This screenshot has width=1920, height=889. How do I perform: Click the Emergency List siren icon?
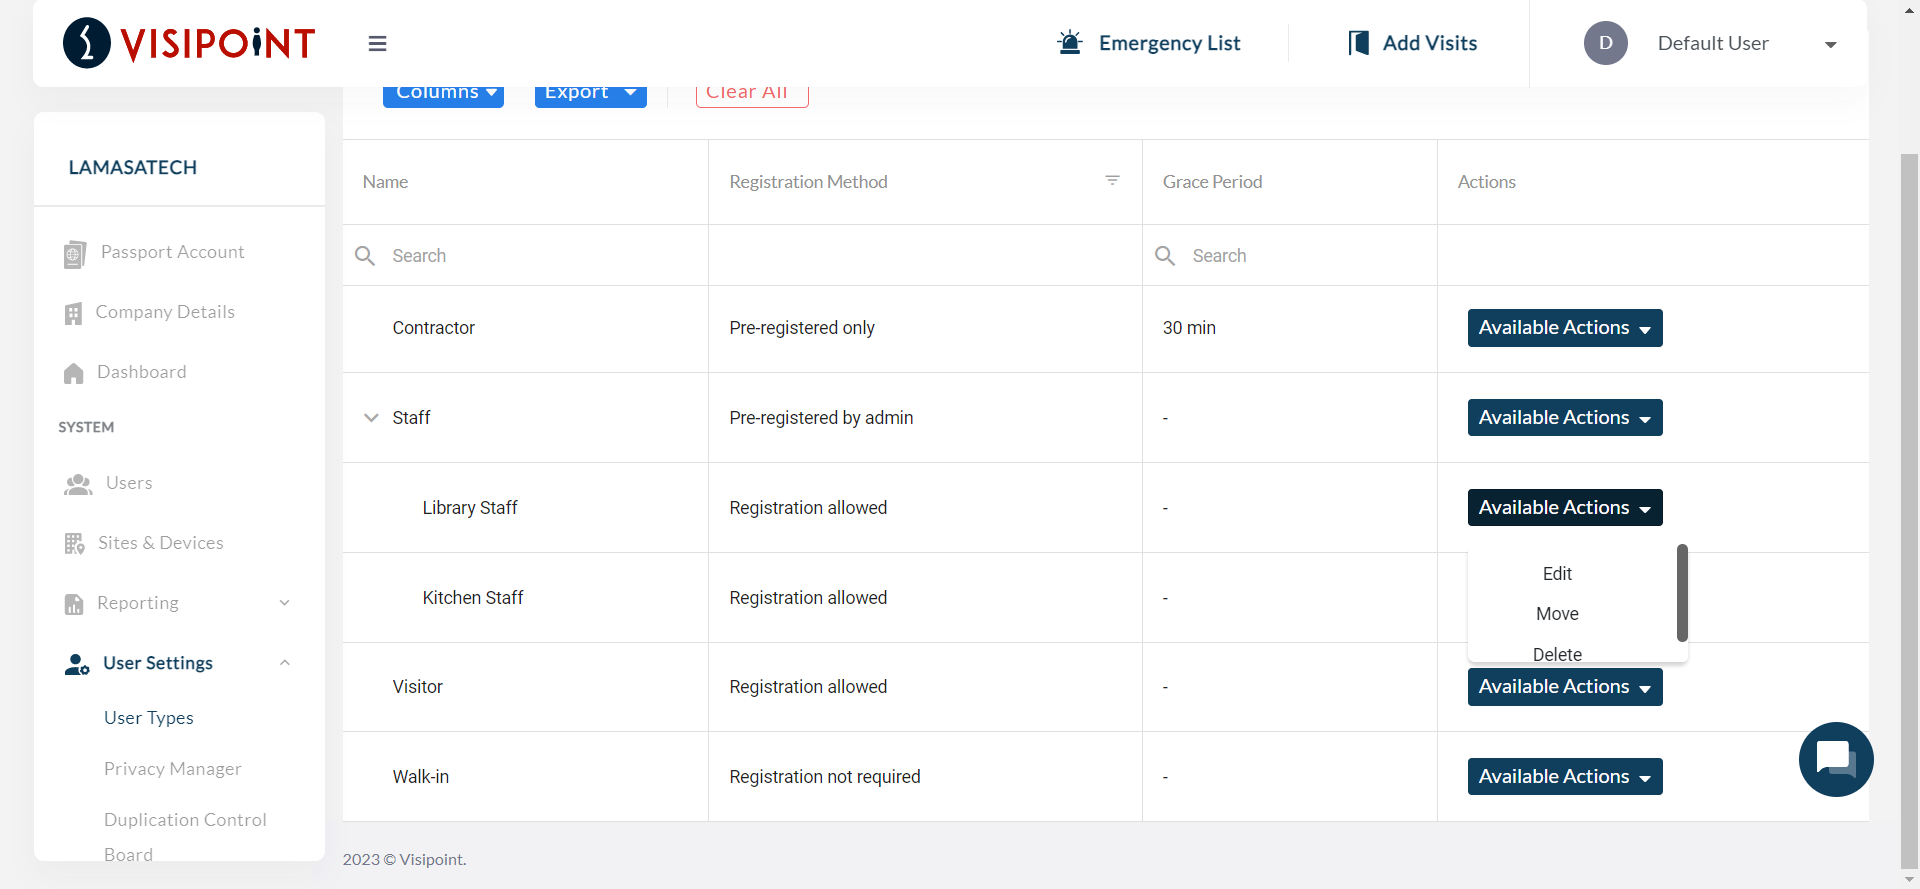1069,43
